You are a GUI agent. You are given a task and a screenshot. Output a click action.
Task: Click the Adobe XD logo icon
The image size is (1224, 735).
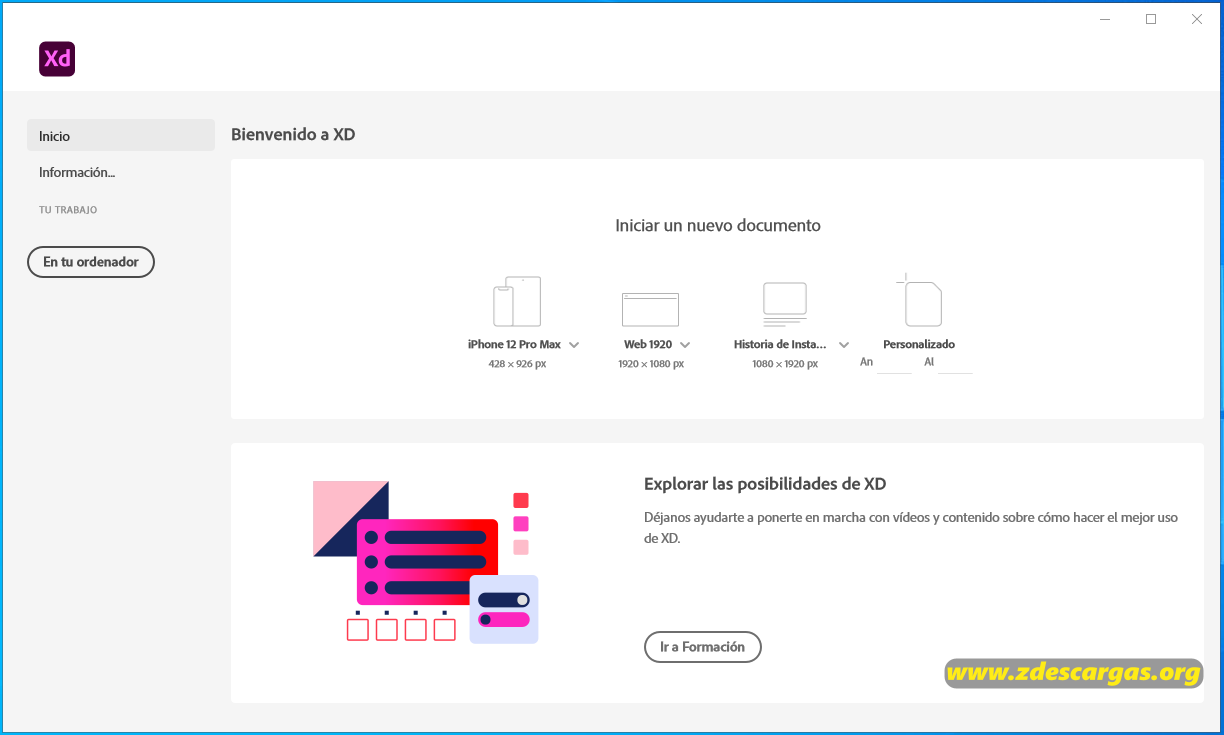[x=57, y=59]
